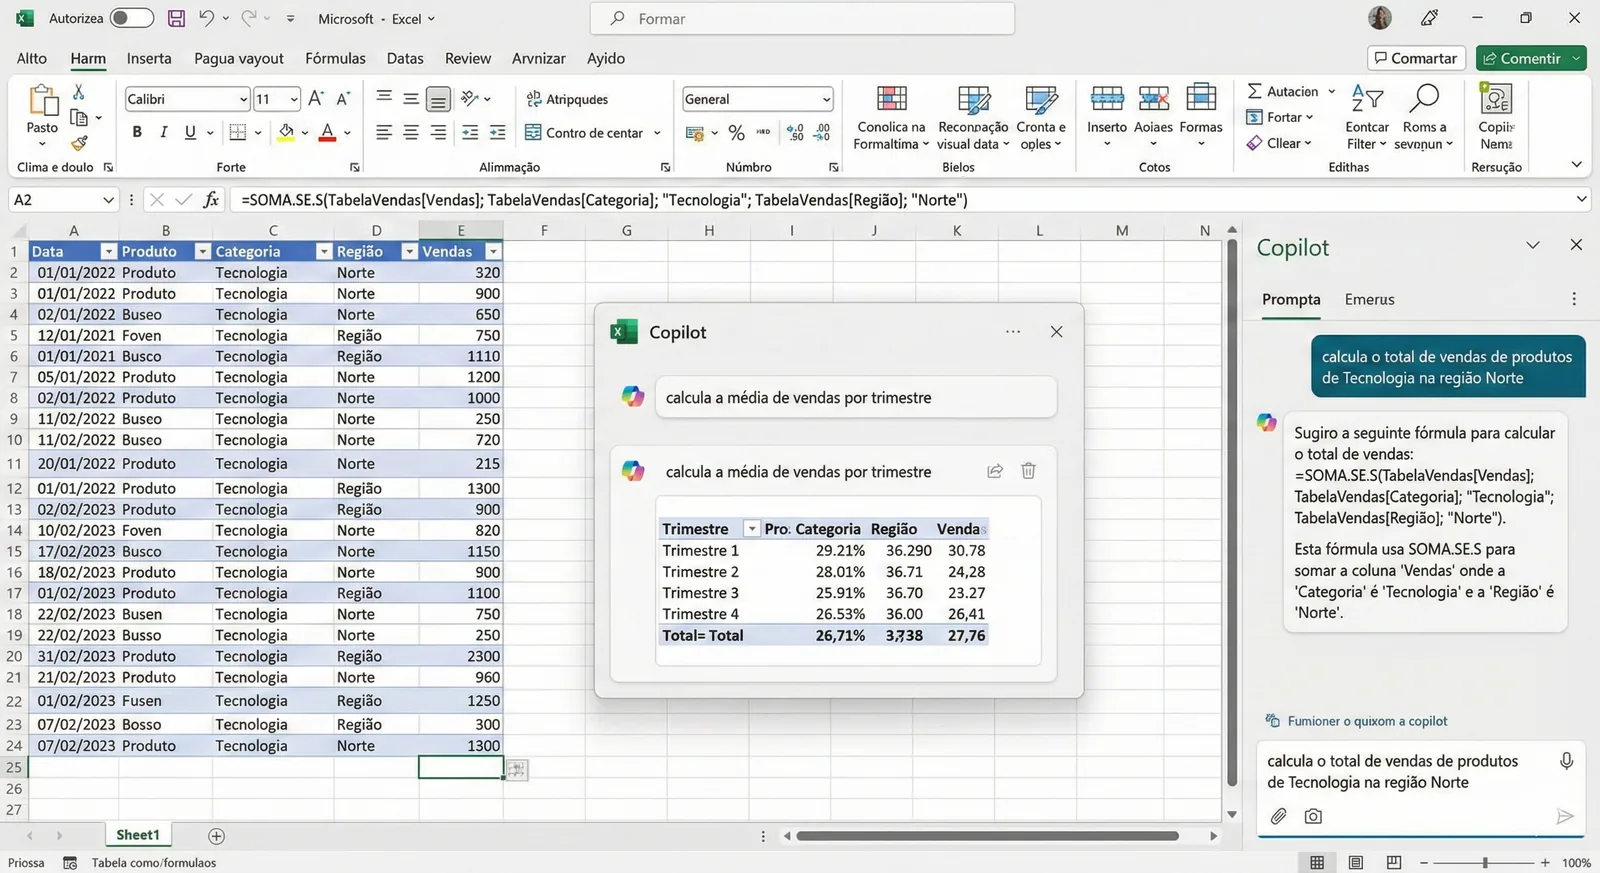
Task: Click the Aoiaes delete cells icon
Action: (x=1153, y=99)
